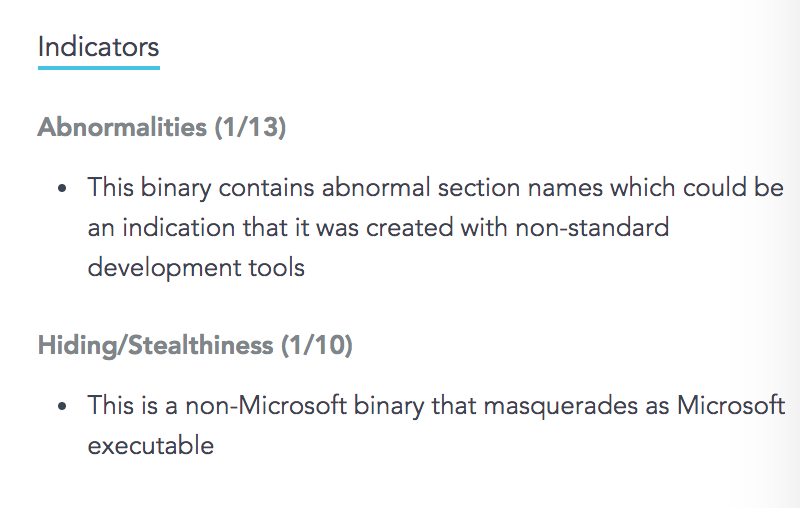Click the (1/13) count next to Abnormalities
The width and height of the screenshot is (800, 508).
[251, 128]
